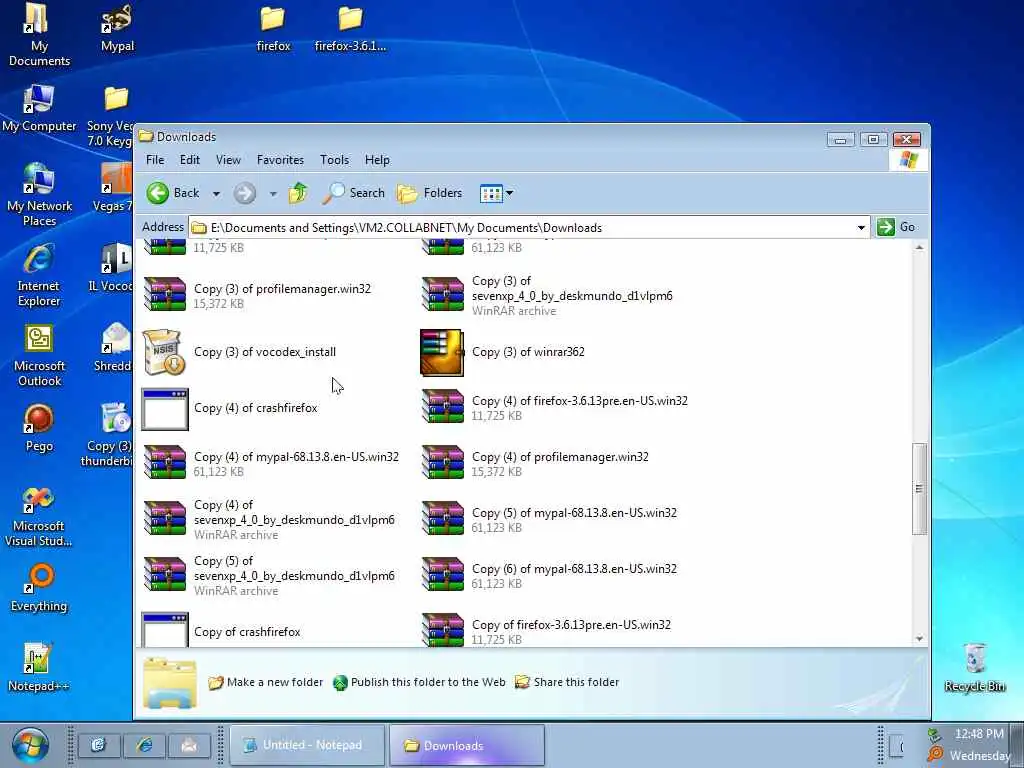Click Share this folder
The height and width of the screenshot is (768, 1024).
tap(567, 682)
